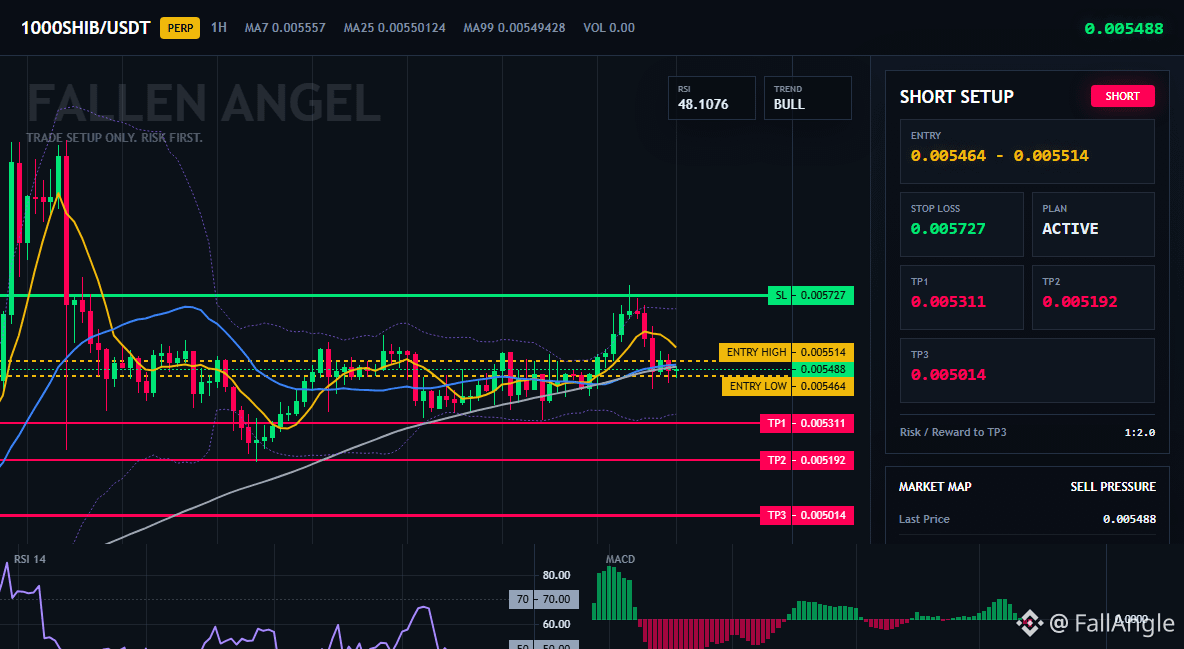Click the green SL 0.005727 chart tag
Image resolution: width=1184 pixels, height=649 pixels.
tap(811, 295)
